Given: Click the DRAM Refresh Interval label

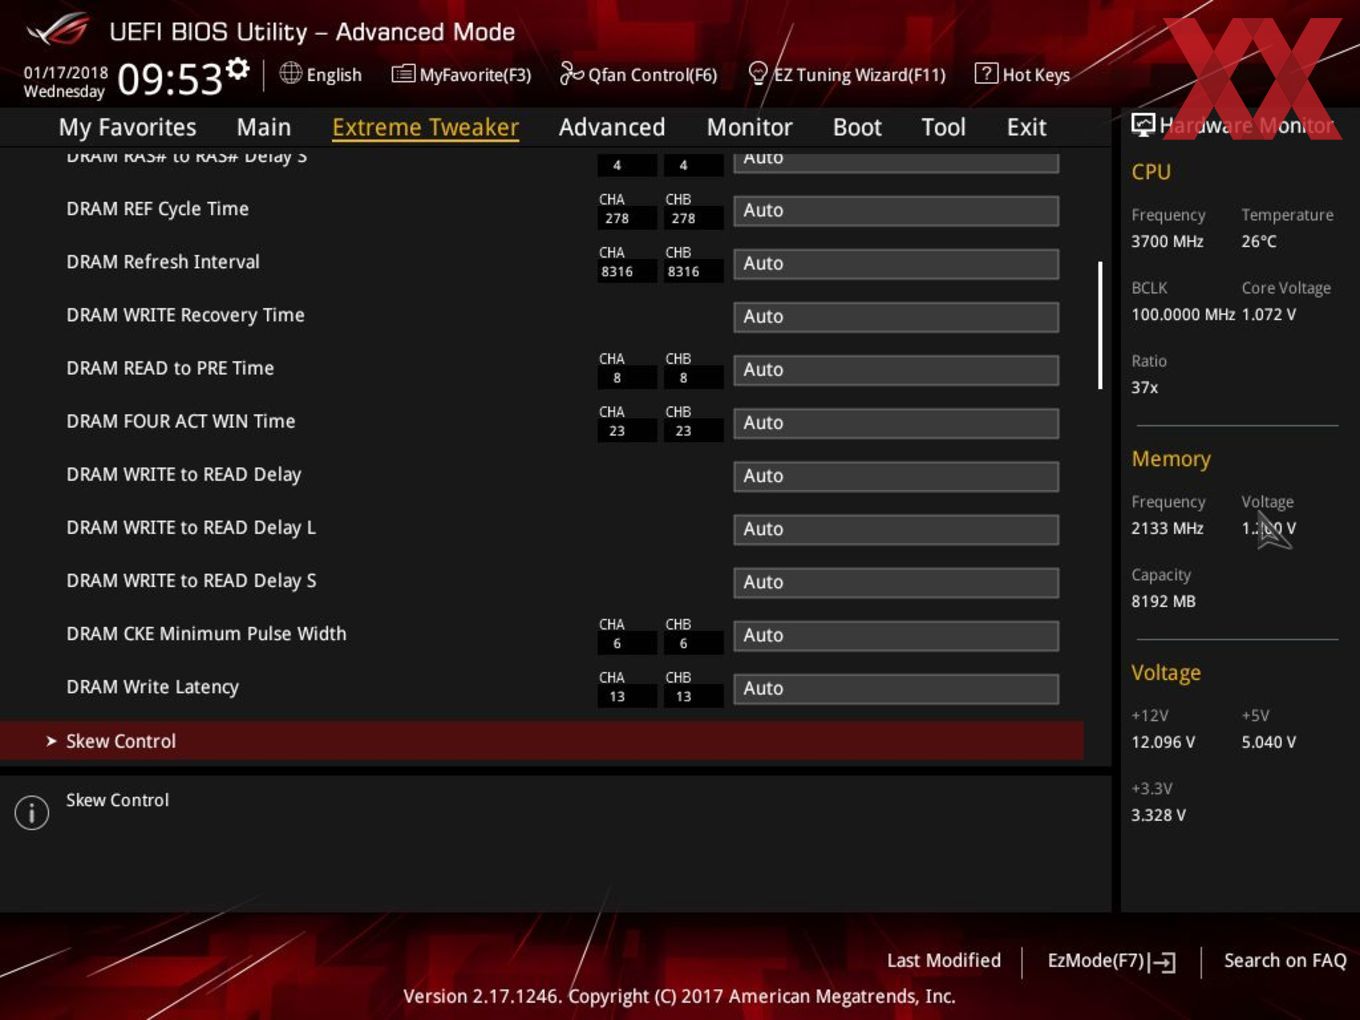Looking at the screenshot, I should 163,262.
